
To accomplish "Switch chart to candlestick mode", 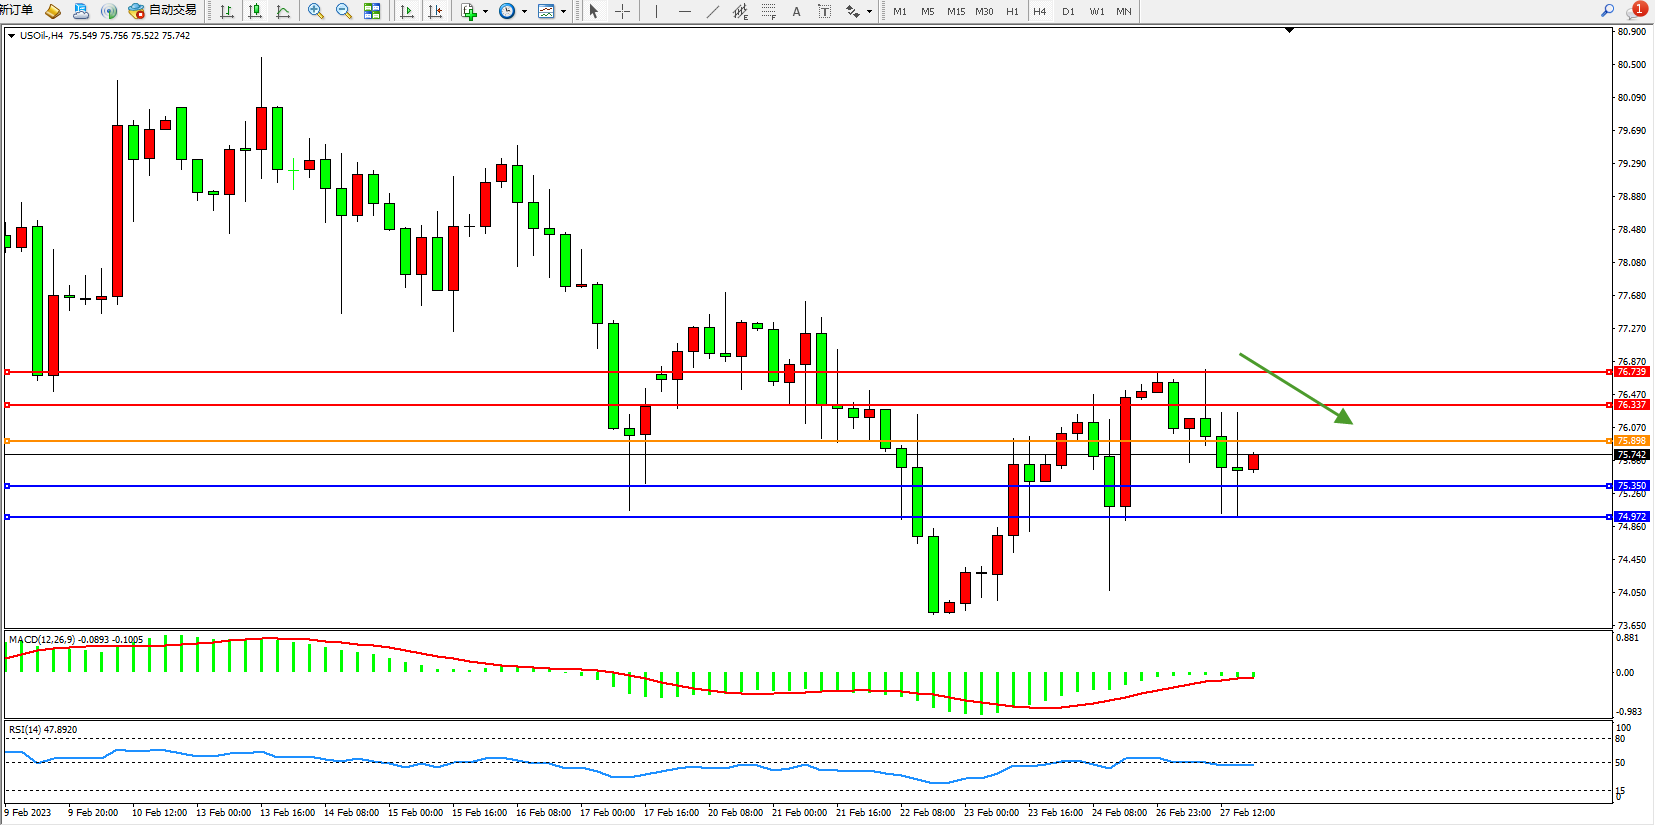I will [255, 11].
